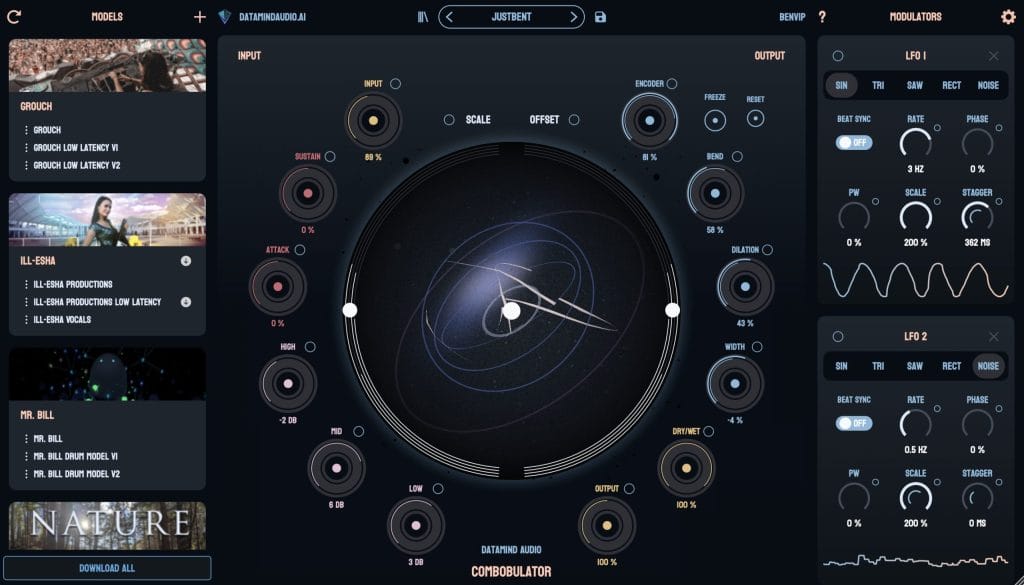Go to the next preset arrow
Image resolution: width=1024 pixels, height=585 pixels.
point(573,17)
